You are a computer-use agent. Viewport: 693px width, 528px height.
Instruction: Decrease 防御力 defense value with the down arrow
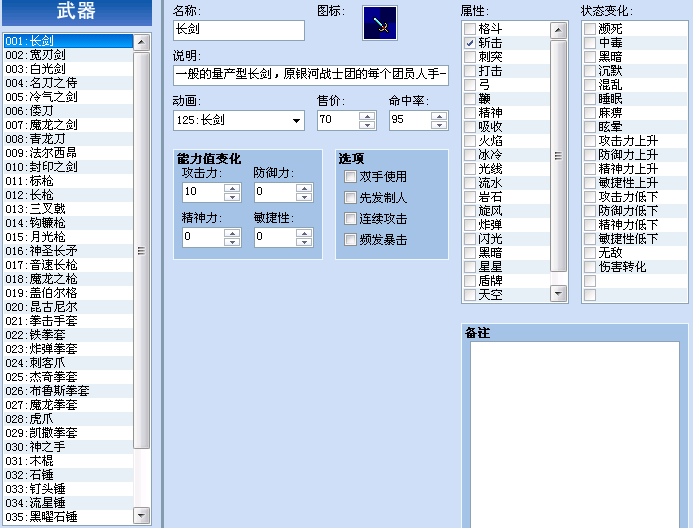(304, 197)
